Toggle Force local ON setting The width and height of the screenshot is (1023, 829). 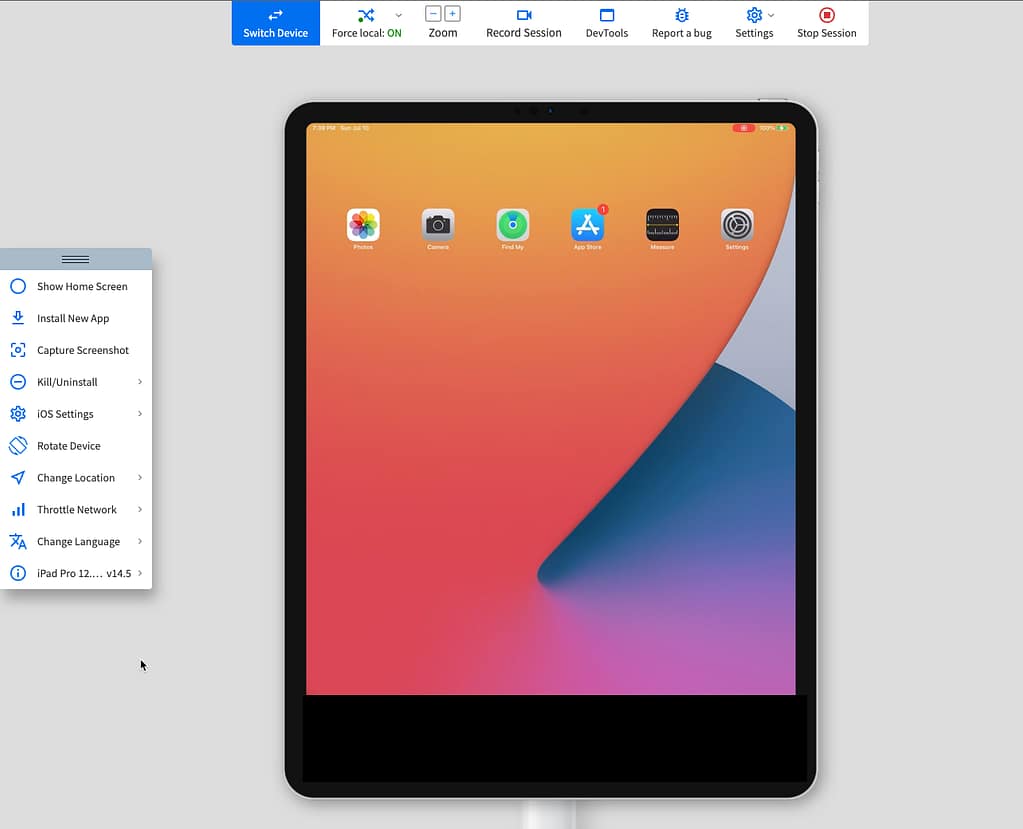367,23
